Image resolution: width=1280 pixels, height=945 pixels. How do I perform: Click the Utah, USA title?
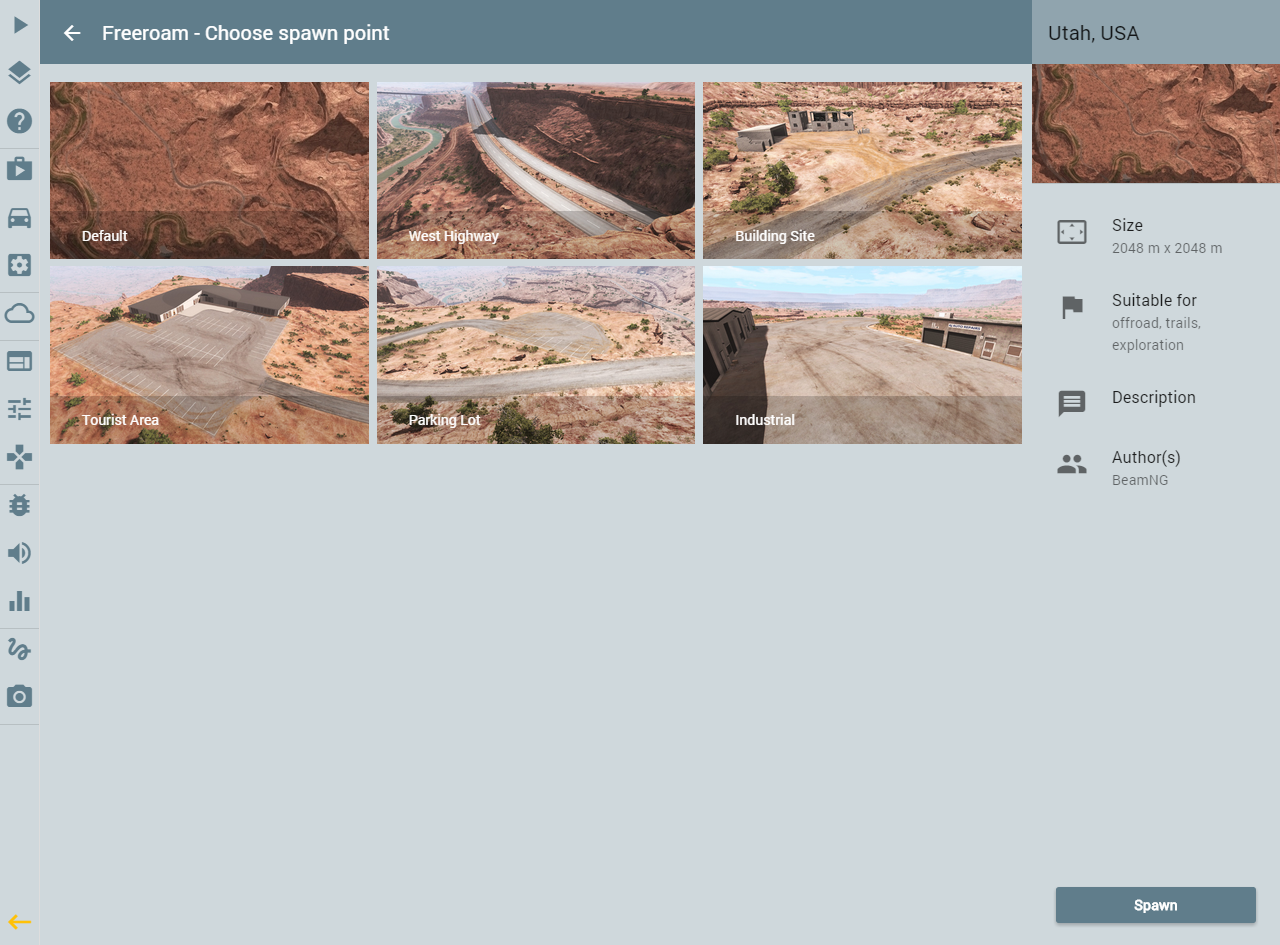pyautogui.click(x=1093, y=33)
